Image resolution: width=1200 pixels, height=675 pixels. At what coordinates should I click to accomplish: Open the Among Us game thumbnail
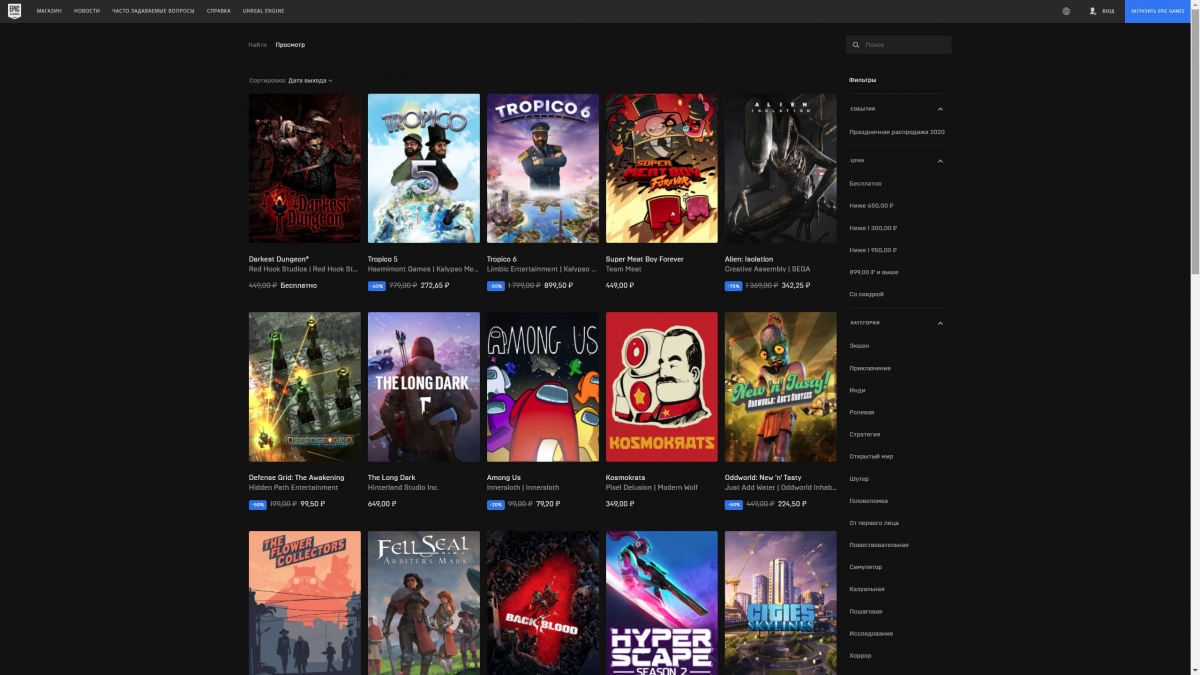542,386
